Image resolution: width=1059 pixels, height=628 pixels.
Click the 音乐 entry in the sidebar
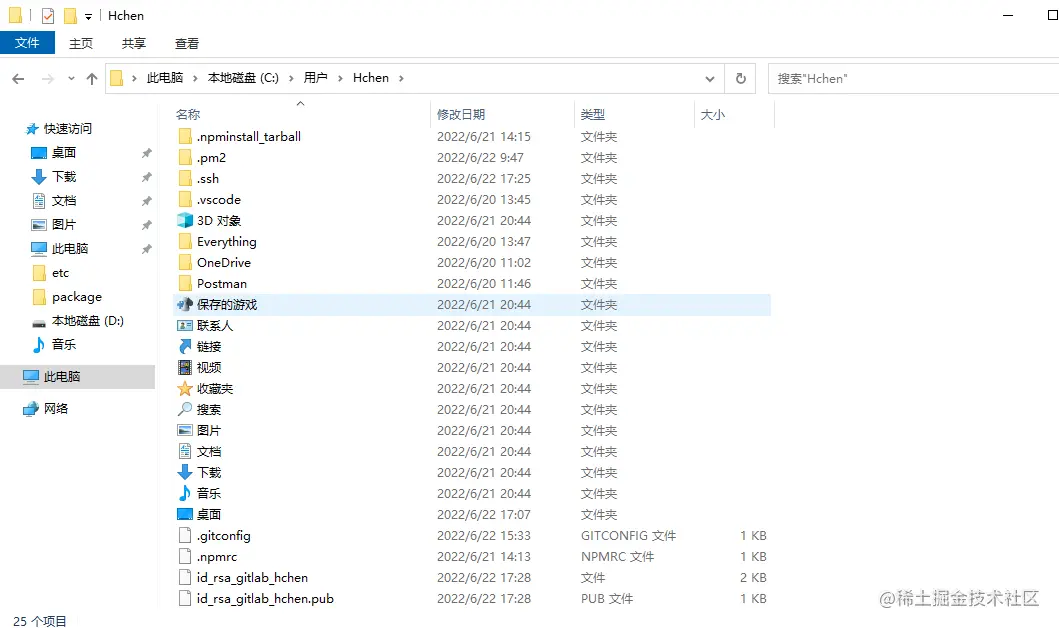coord(63,345)
